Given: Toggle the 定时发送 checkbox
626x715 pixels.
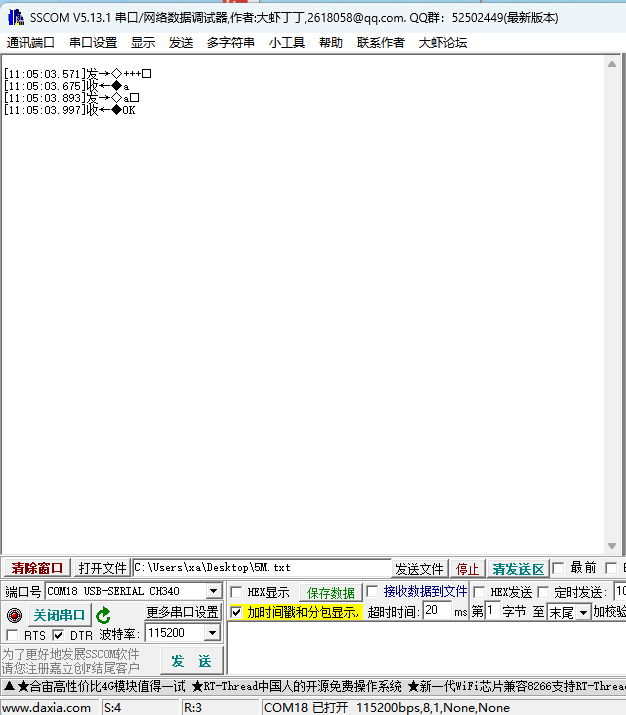Looking at the screenshot, I should pyautogui.click(x=543, y=592).
